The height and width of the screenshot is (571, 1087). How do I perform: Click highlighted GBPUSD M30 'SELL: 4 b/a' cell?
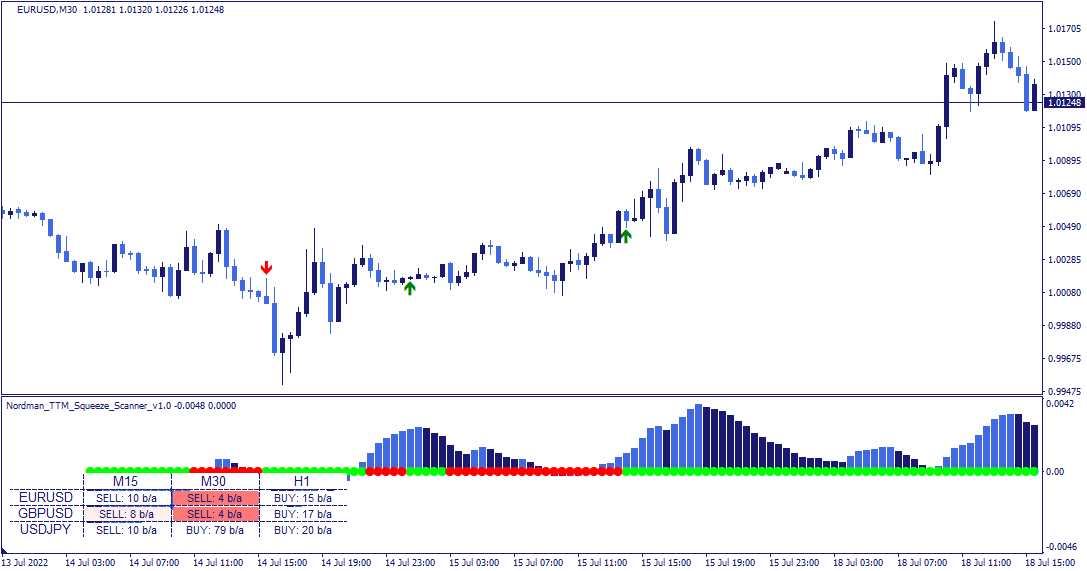(216, 514)
